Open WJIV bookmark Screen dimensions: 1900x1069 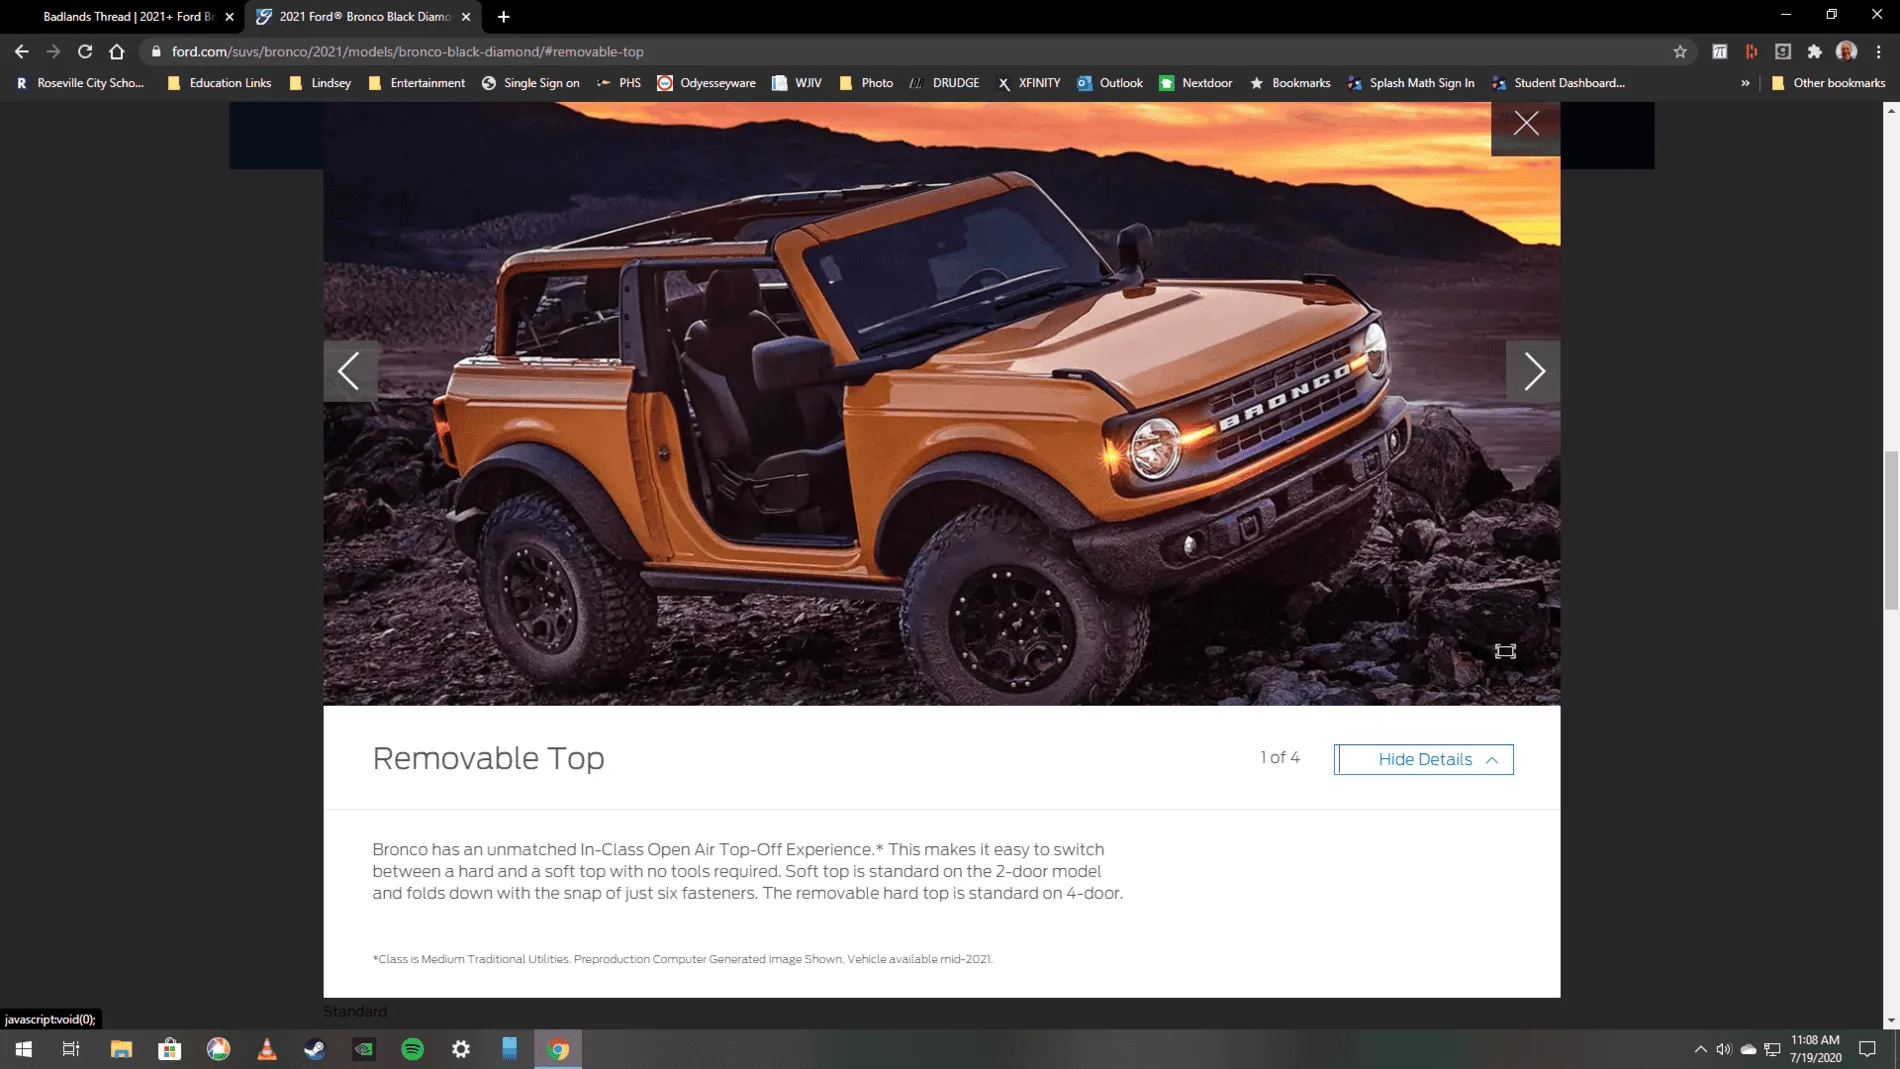point(796,83)
